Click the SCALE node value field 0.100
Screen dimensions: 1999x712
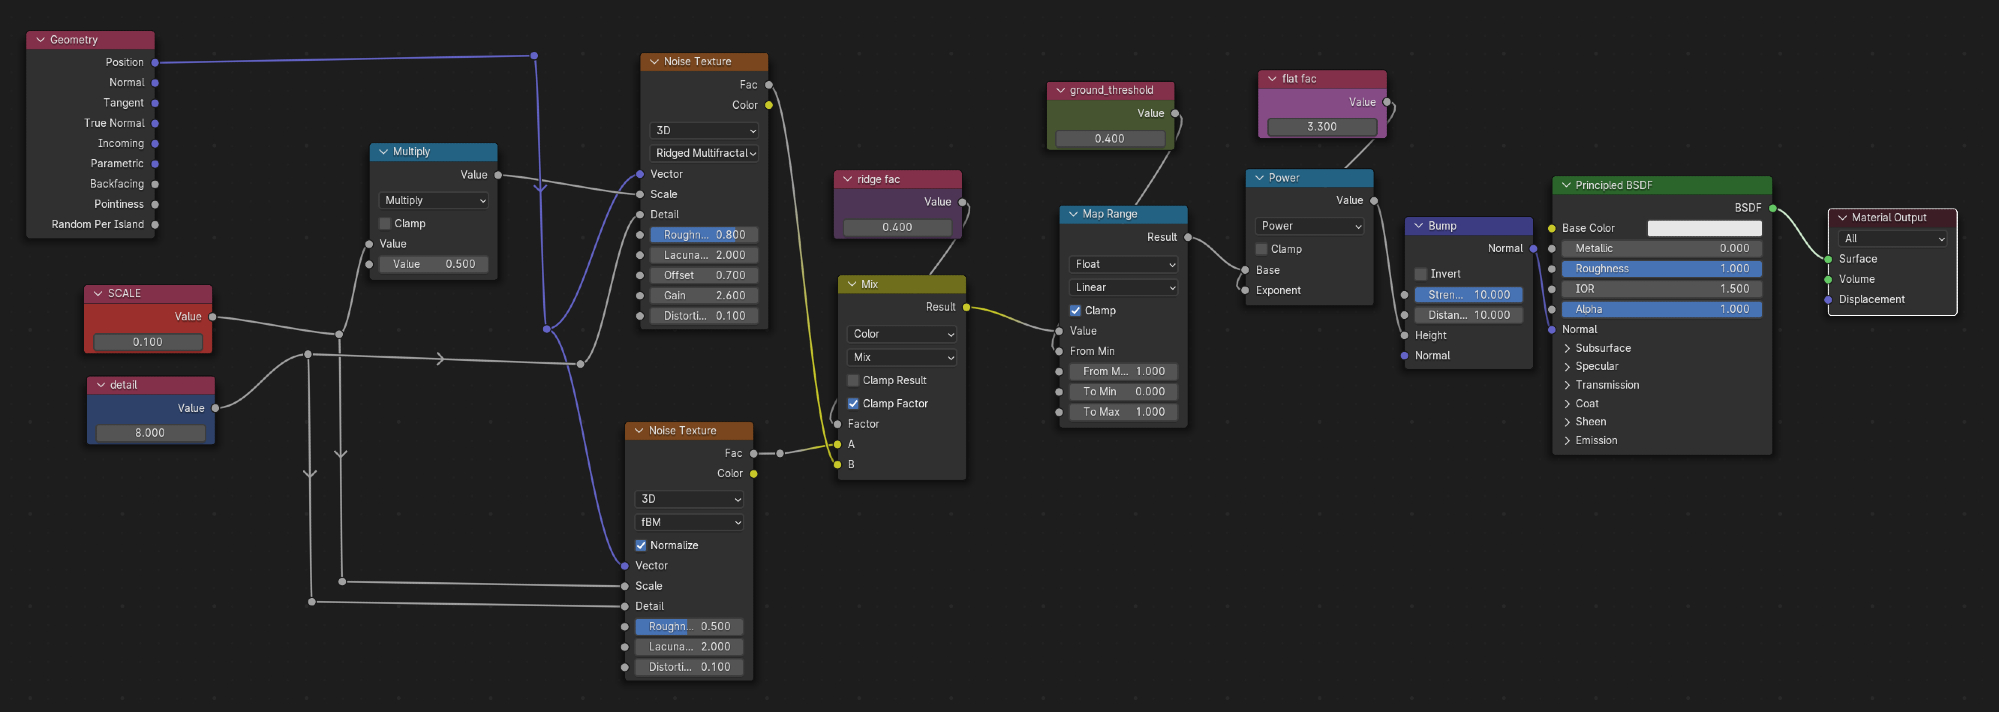click(148, 342)
